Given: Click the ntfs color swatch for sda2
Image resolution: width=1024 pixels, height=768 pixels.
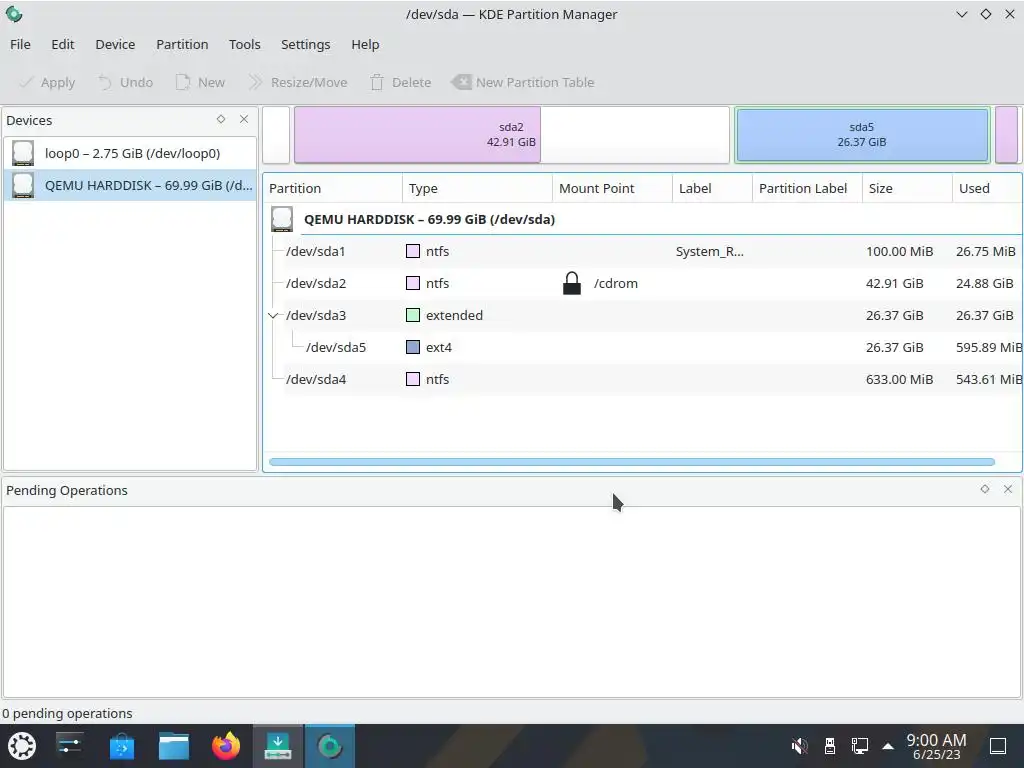Looking at the screenshot, I should click(x=413, y=283).
